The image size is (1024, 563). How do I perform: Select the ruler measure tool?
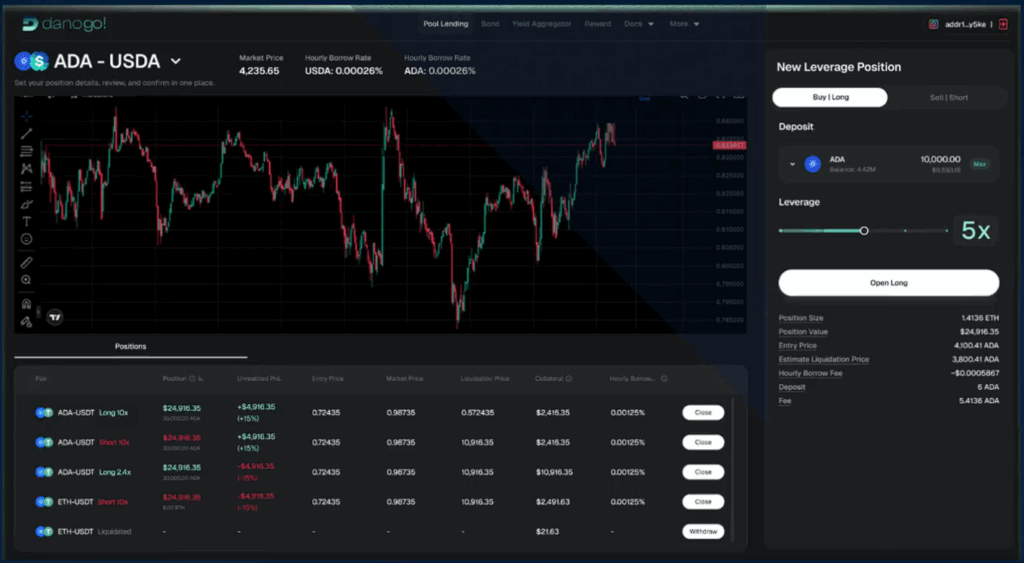(27, 262)
